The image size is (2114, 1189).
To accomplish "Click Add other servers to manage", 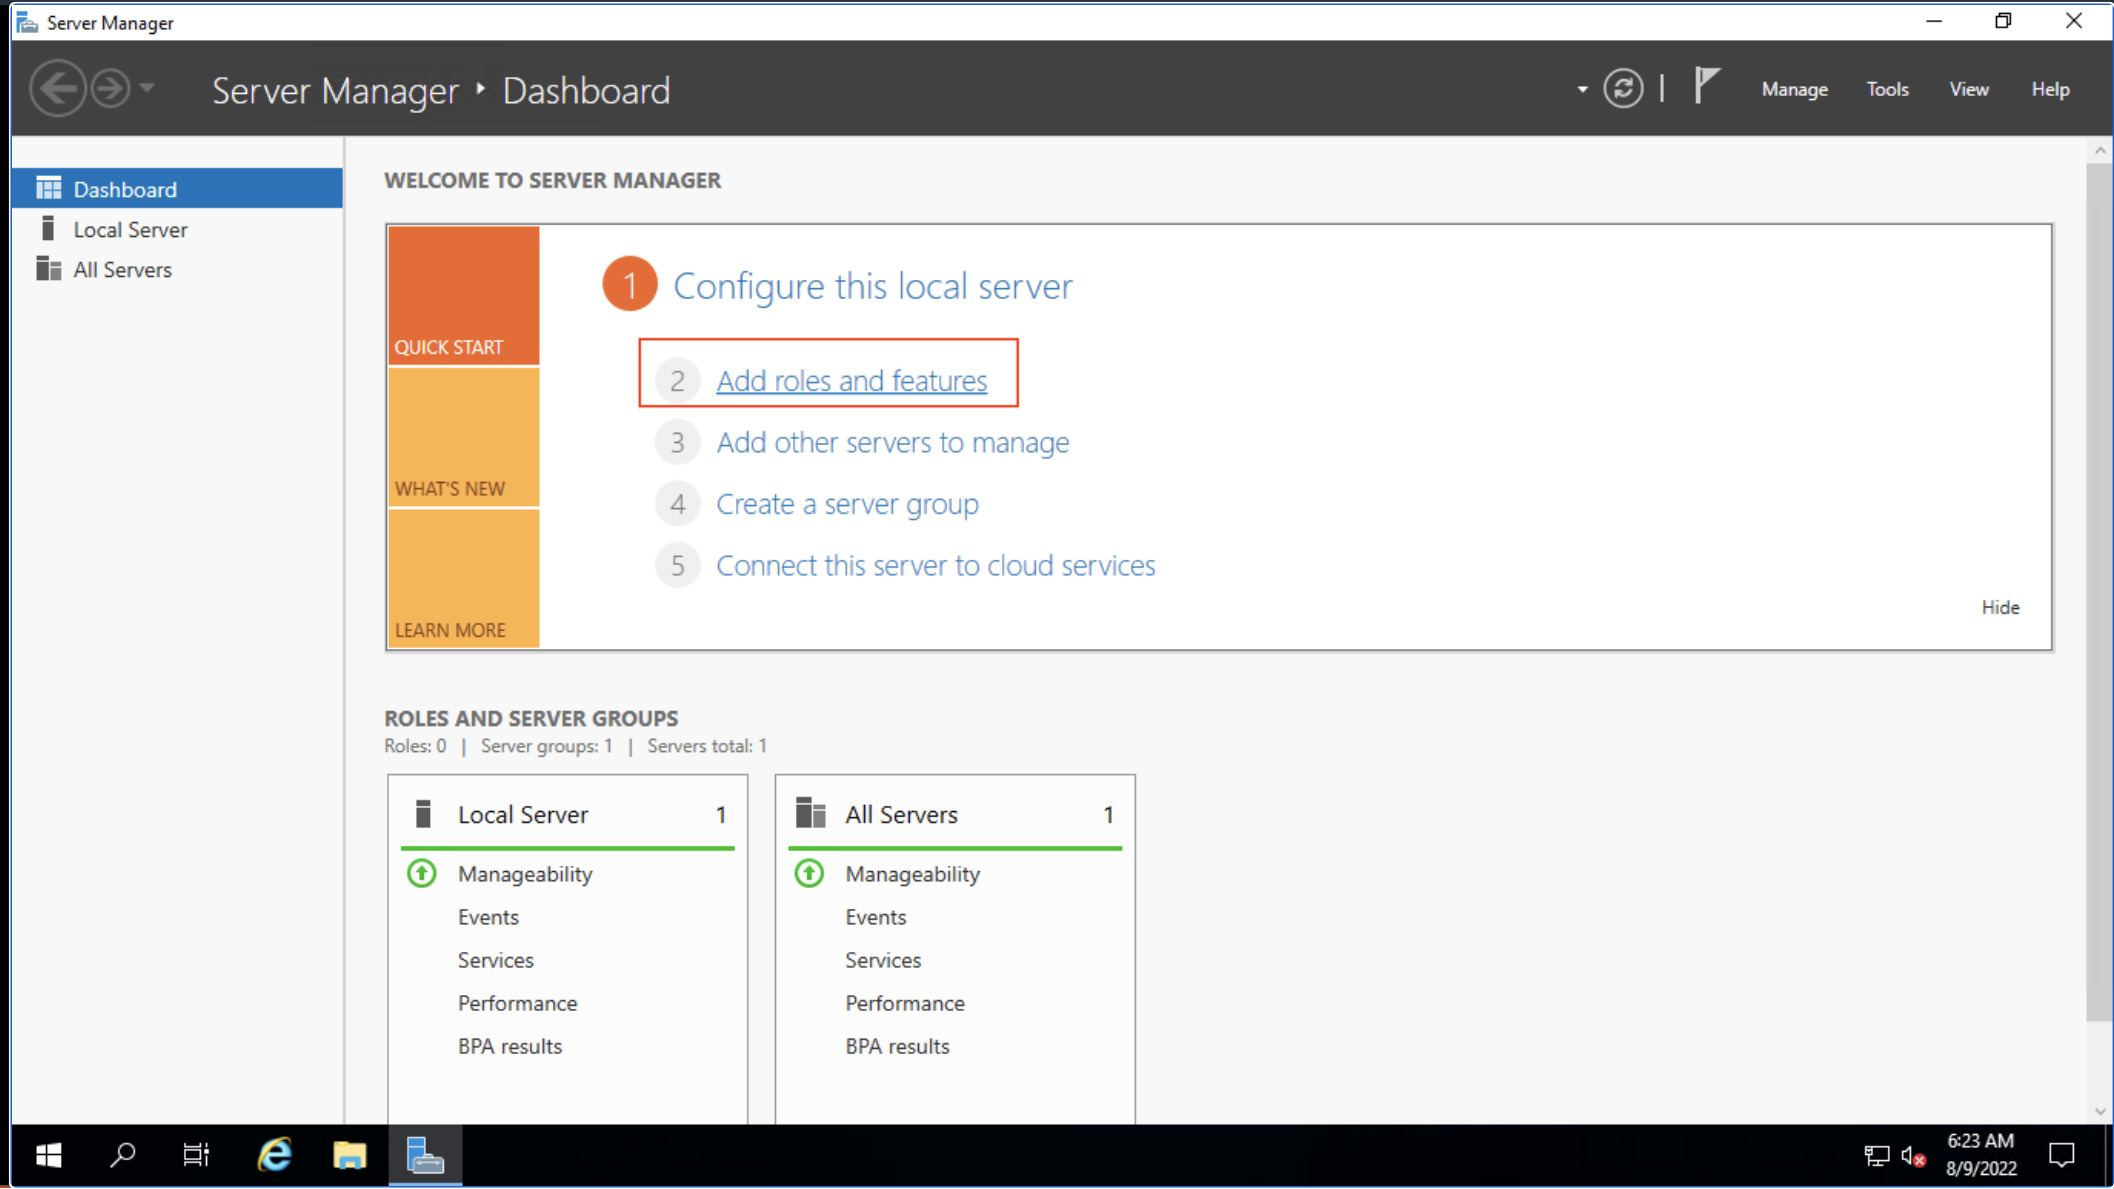I will pyautogui.click(x=892, y=443).
